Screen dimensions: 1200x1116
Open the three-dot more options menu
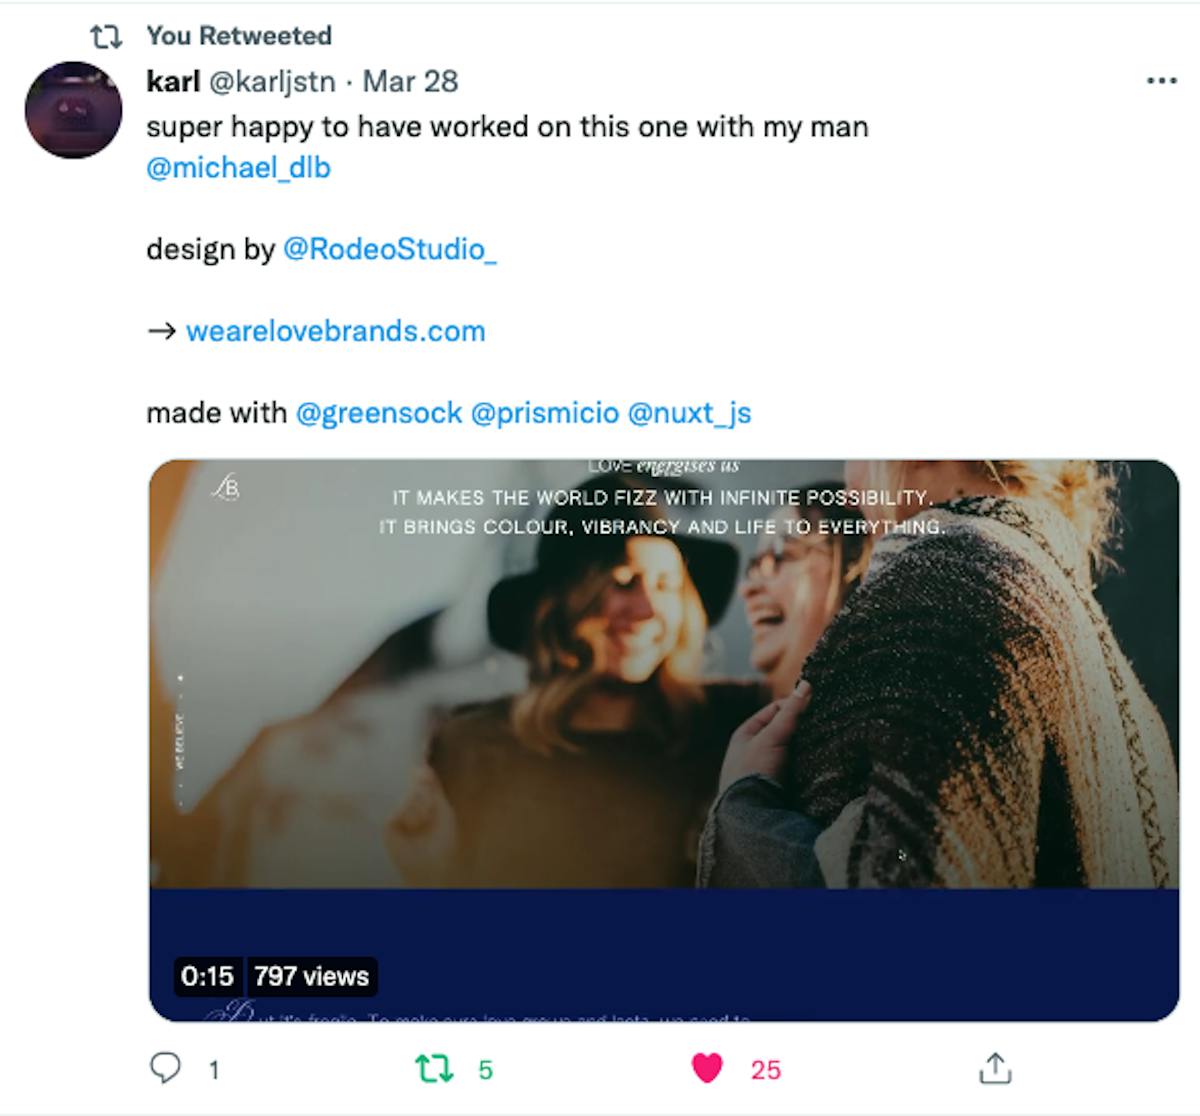point(1161,81)
